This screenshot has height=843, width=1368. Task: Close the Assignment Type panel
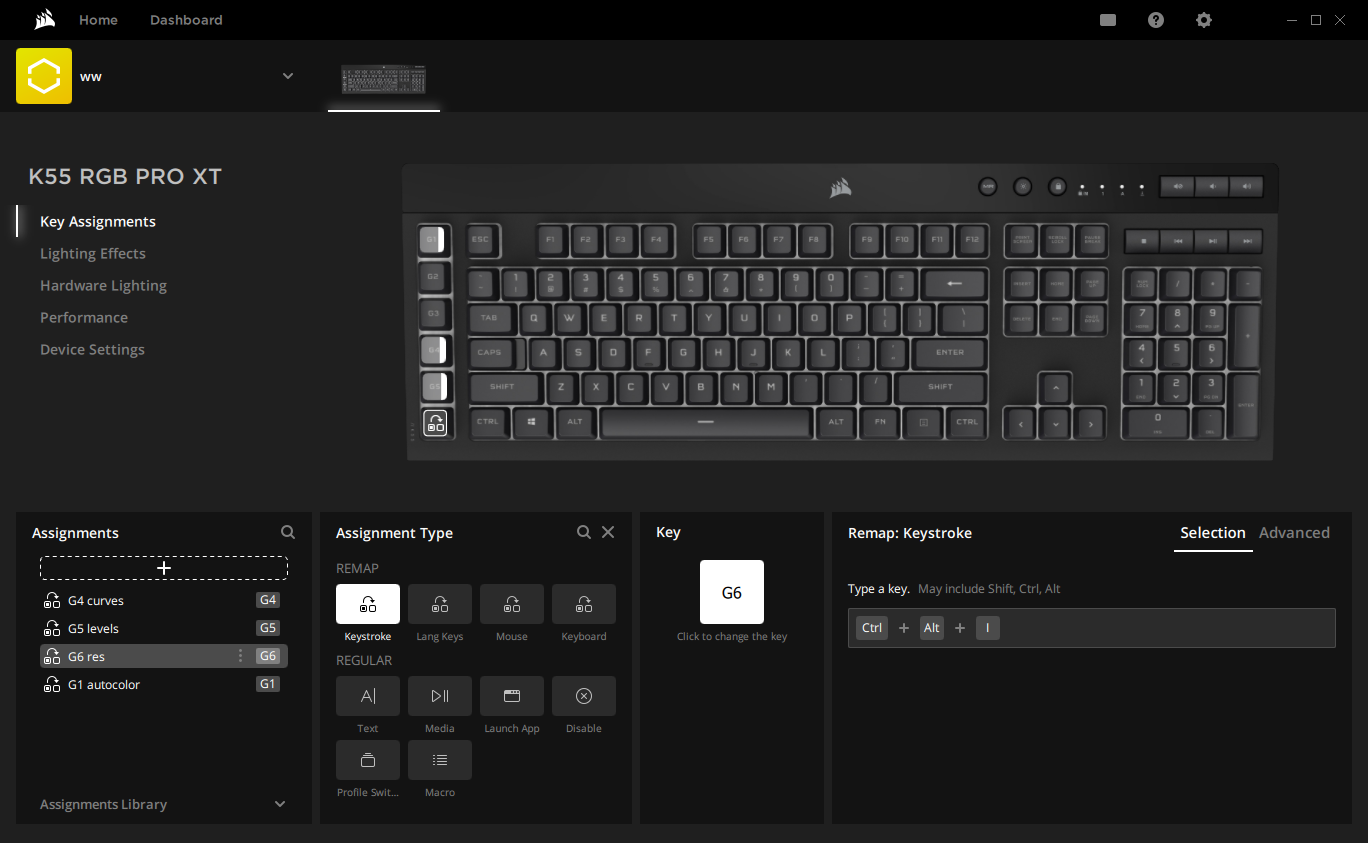(608, 533)
